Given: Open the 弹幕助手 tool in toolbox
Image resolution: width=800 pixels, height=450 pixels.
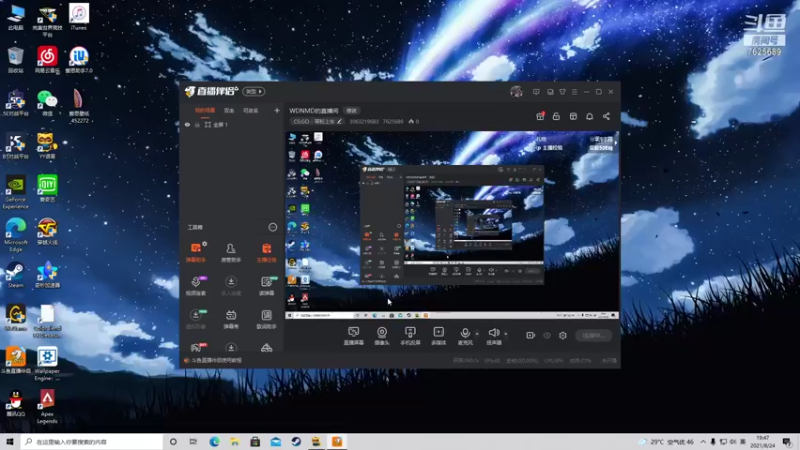Looking at the screenshot, I should [196, 253].
